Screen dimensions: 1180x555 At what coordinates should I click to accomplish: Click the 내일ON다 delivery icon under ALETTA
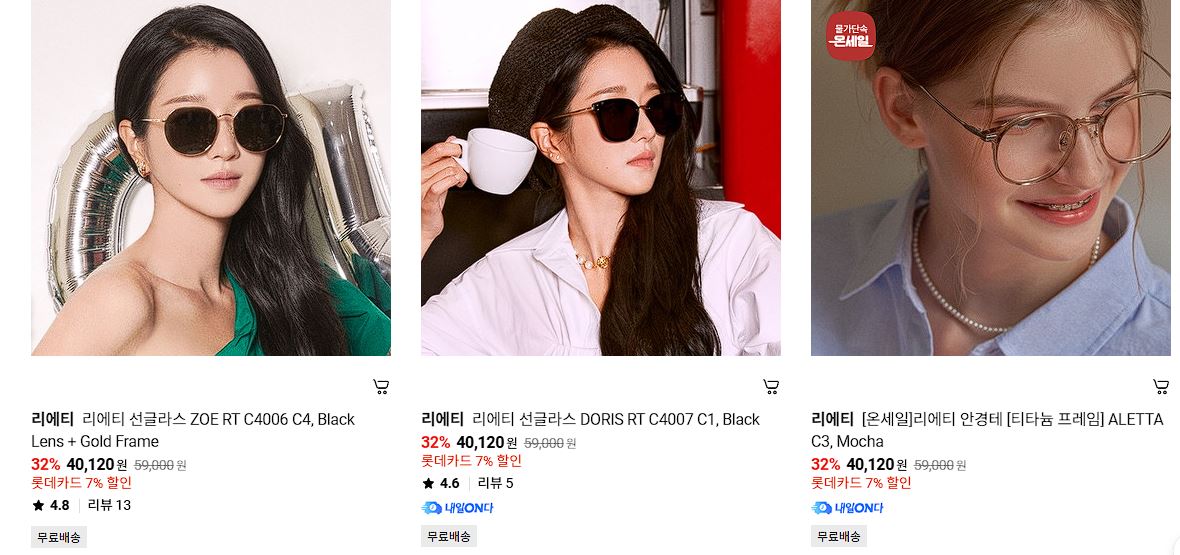pyautogui.click(x=847, y=508)
